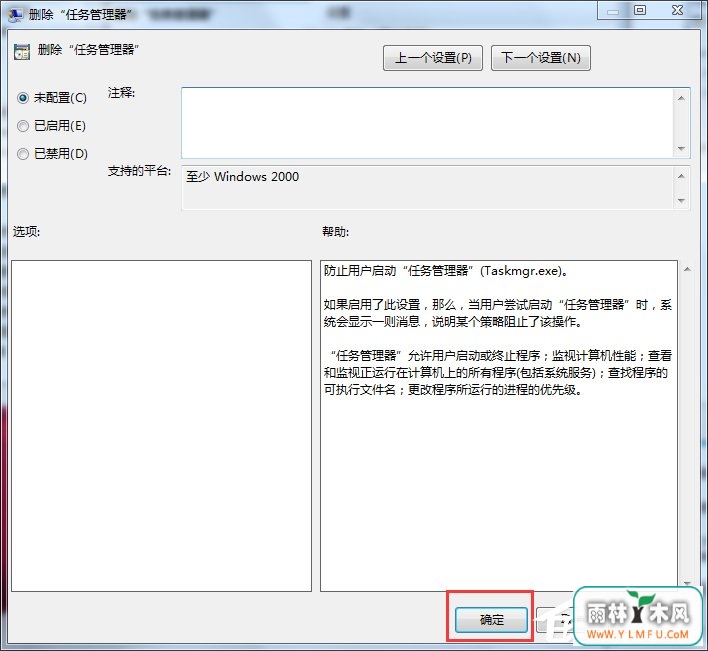The width and height of the screenshot is (708, 651).
Task: Click the 注释 label
Action: pyautogui.click(x=121, y=93)
